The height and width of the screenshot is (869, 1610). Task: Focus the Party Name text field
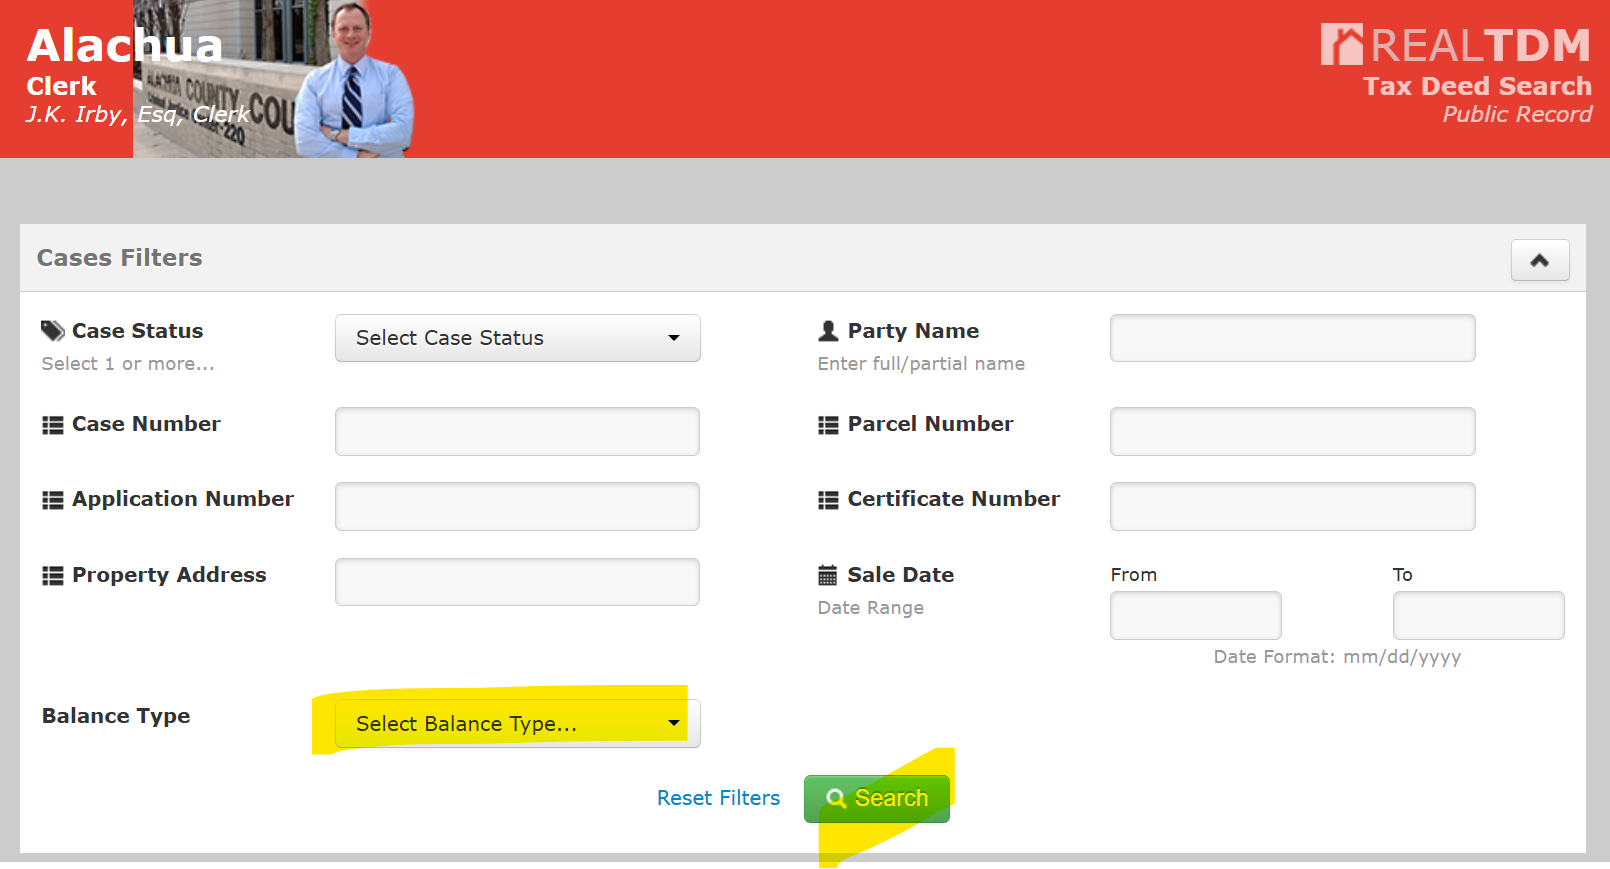tap(1292, 338)
